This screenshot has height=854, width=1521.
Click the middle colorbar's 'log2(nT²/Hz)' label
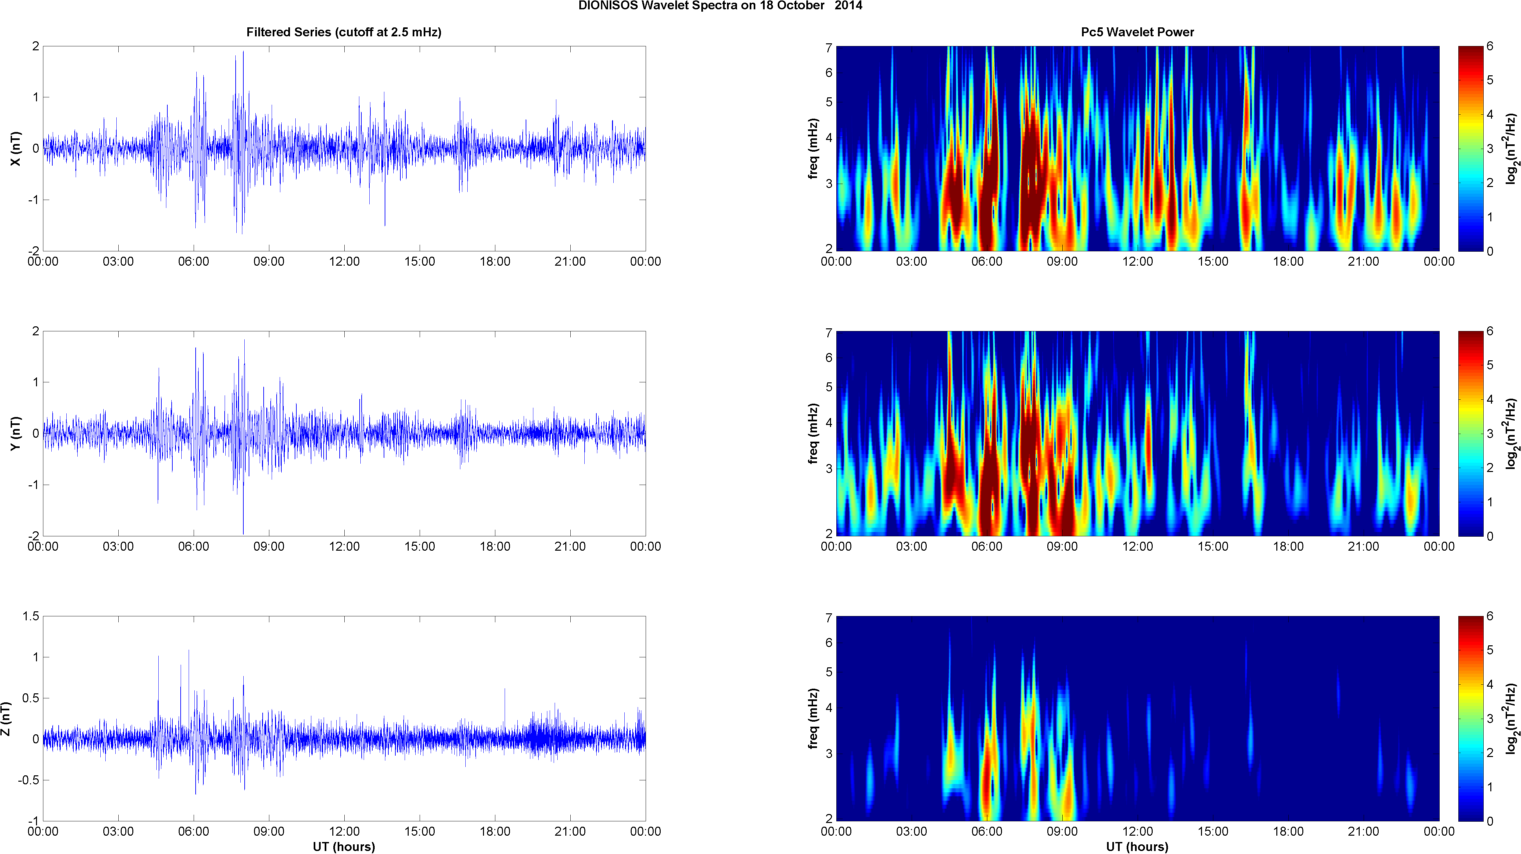(1513, 434)
